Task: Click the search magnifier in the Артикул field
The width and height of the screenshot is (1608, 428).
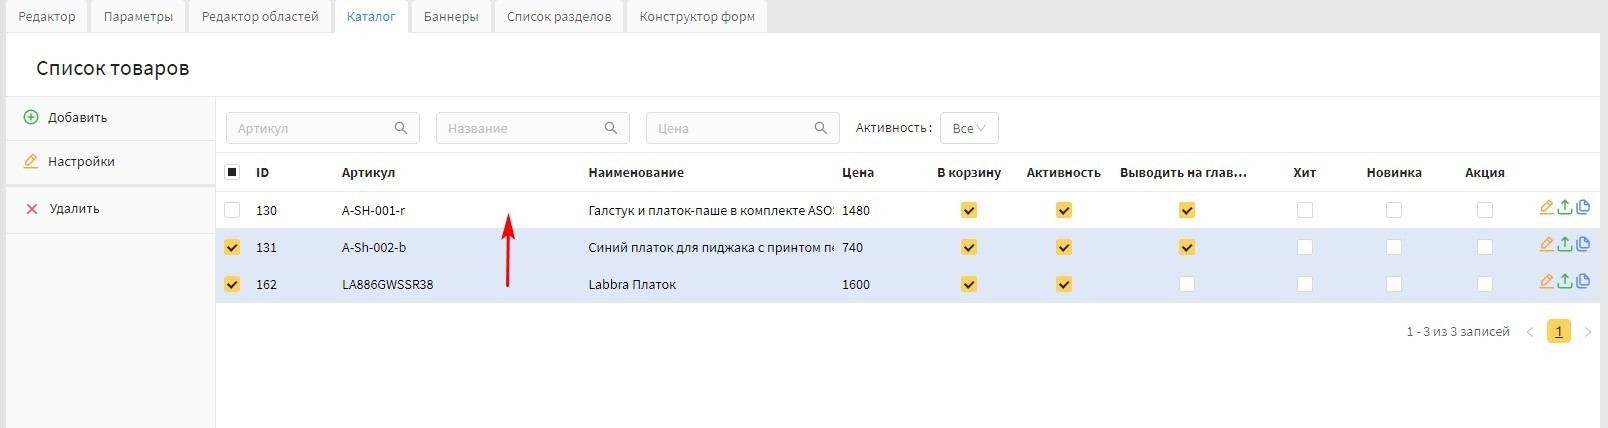Action: point(401,128)
